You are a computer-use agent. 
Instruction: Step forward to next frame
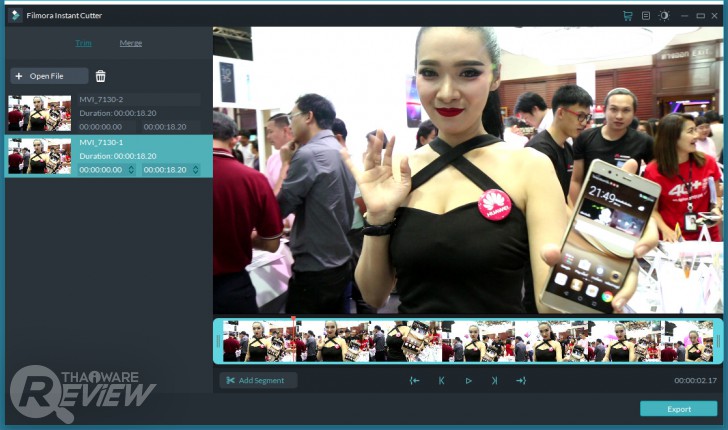(494, 381)
